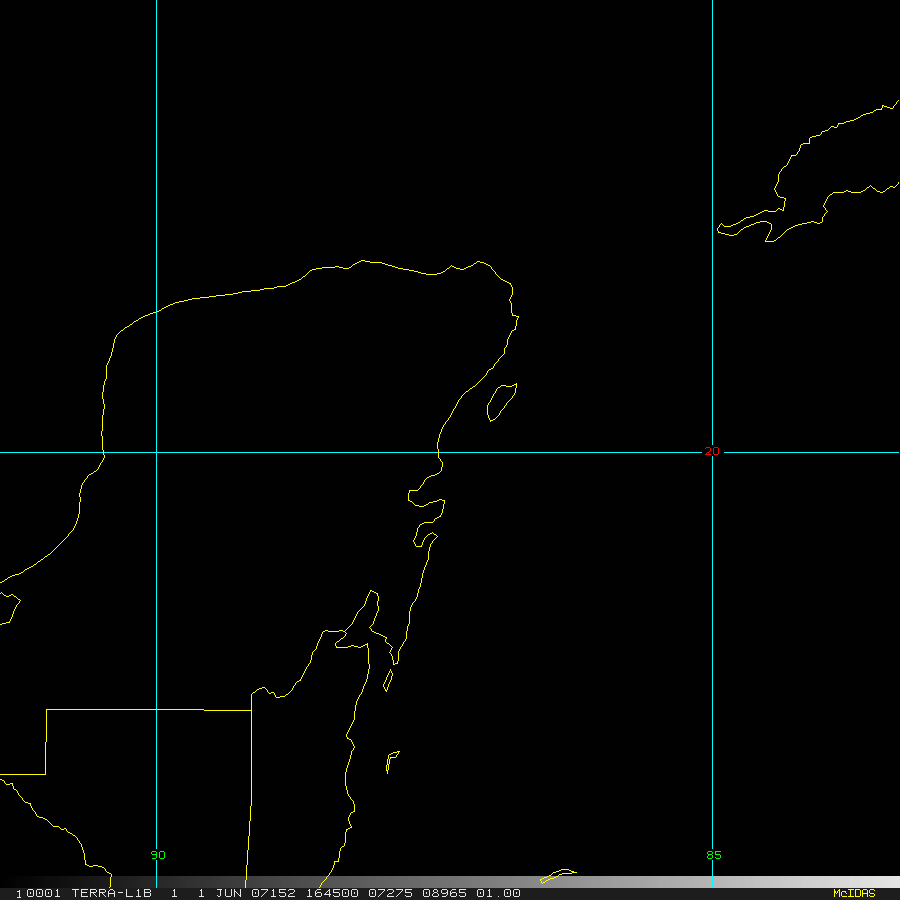Click the western Cuba outline
The height and width of the screenshot is (900, 900).
tap(800, 190)
